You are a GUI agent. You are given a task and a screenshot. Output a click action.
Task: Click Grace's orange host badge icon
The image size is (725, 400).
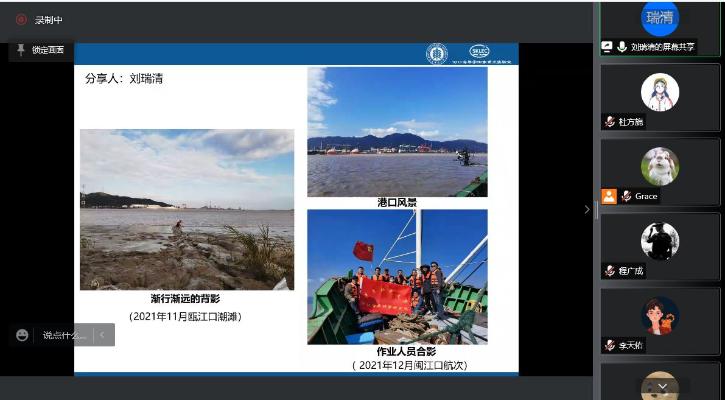(609, 197)
